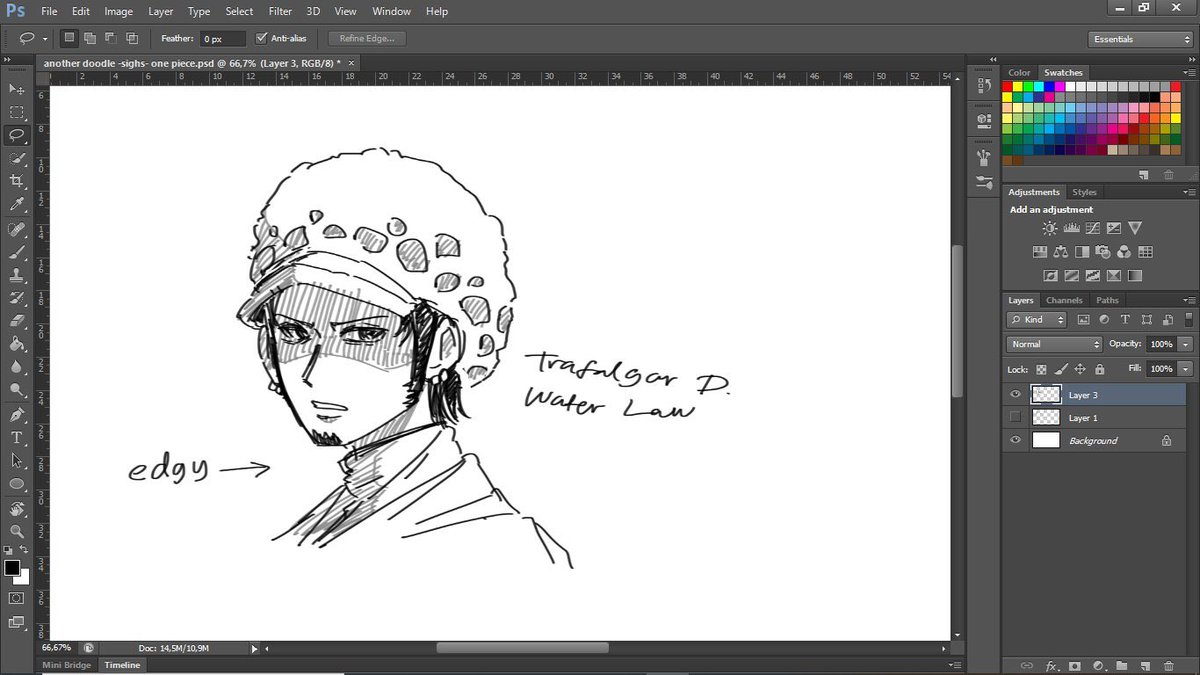1200x675 pixels.
Task: Click the Feather input field
Action: [222, 39]
